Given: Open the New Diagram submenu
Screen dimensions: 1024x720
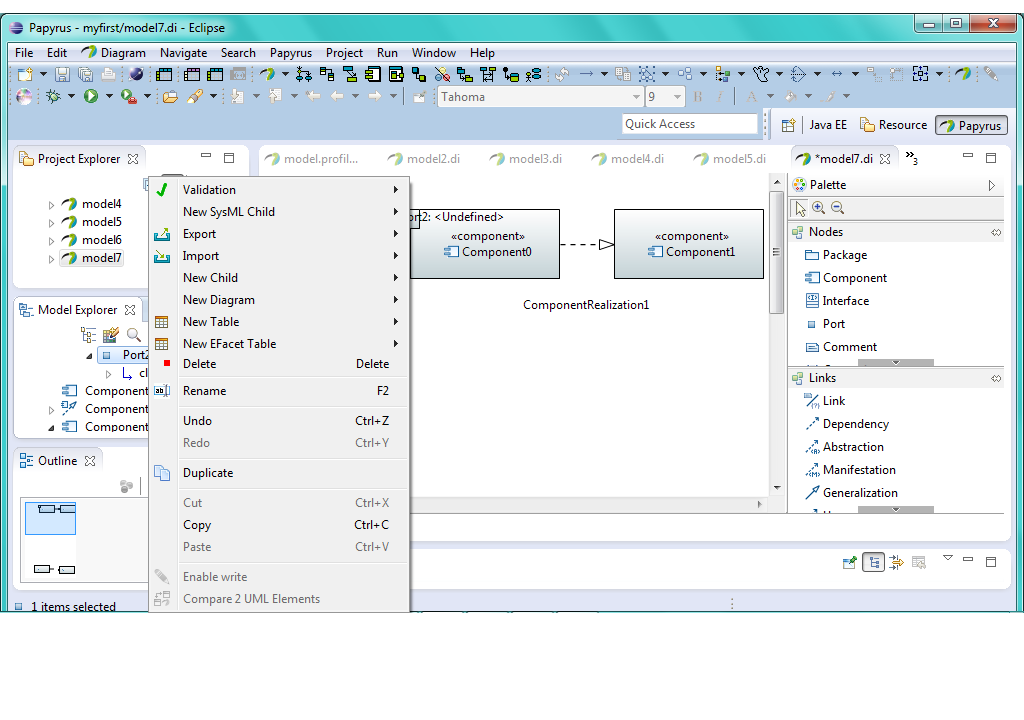Looking at the screenshot, I should tap(280, 300).
